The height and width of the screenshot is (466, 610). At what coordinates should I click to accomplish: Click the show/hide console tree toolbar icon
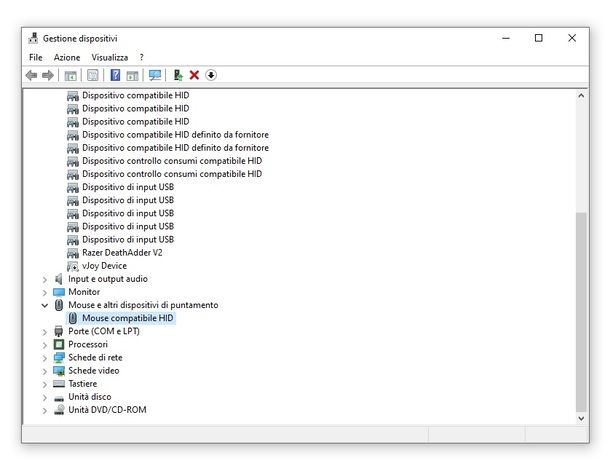pos(70,75)
